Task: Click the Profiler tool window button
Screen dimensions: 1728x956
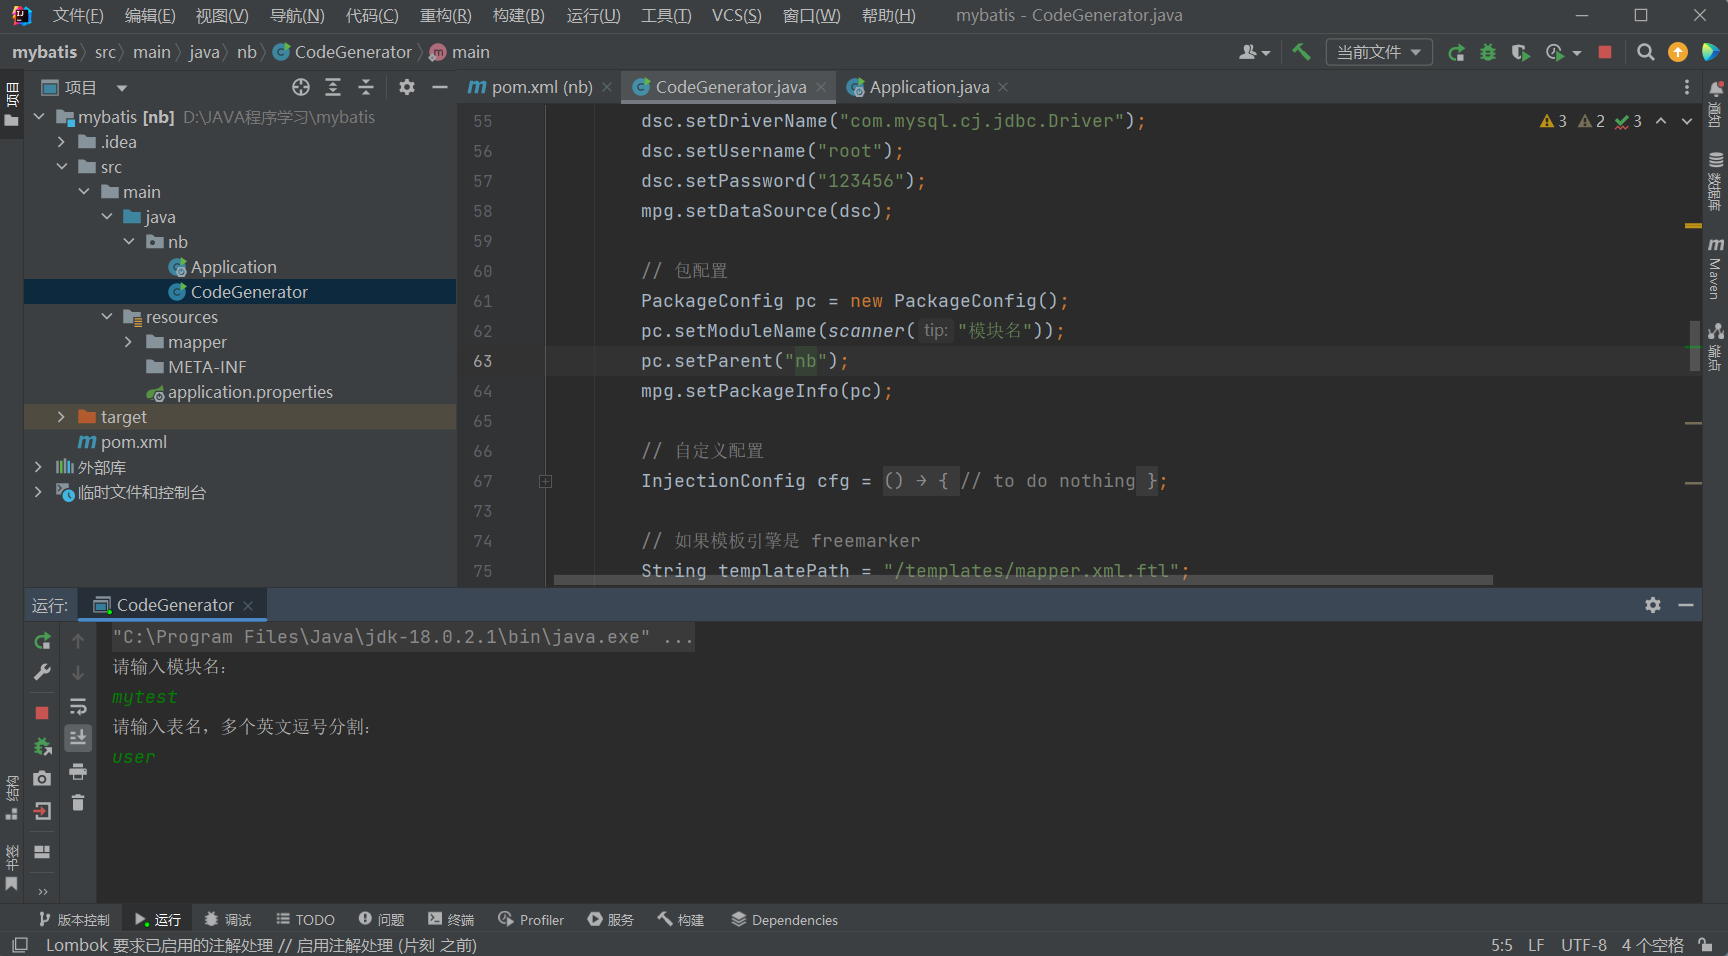Action: coord(531,920)
